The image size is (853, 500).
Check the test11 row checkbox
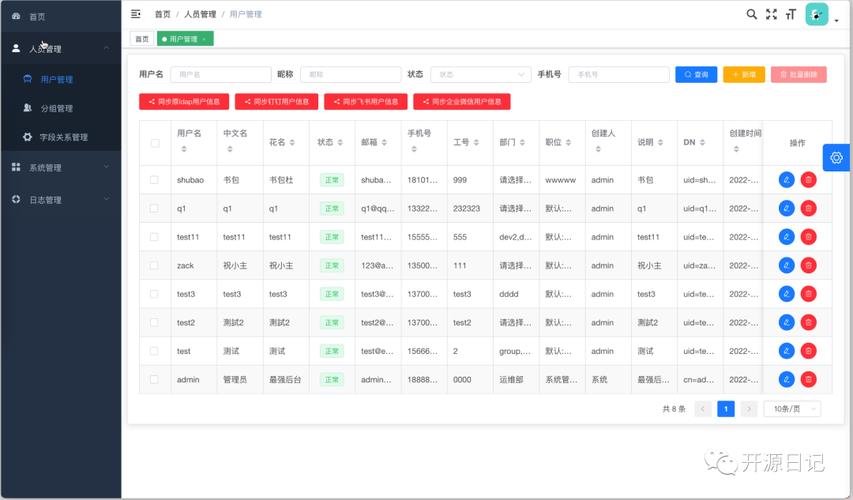coord(154,237)
